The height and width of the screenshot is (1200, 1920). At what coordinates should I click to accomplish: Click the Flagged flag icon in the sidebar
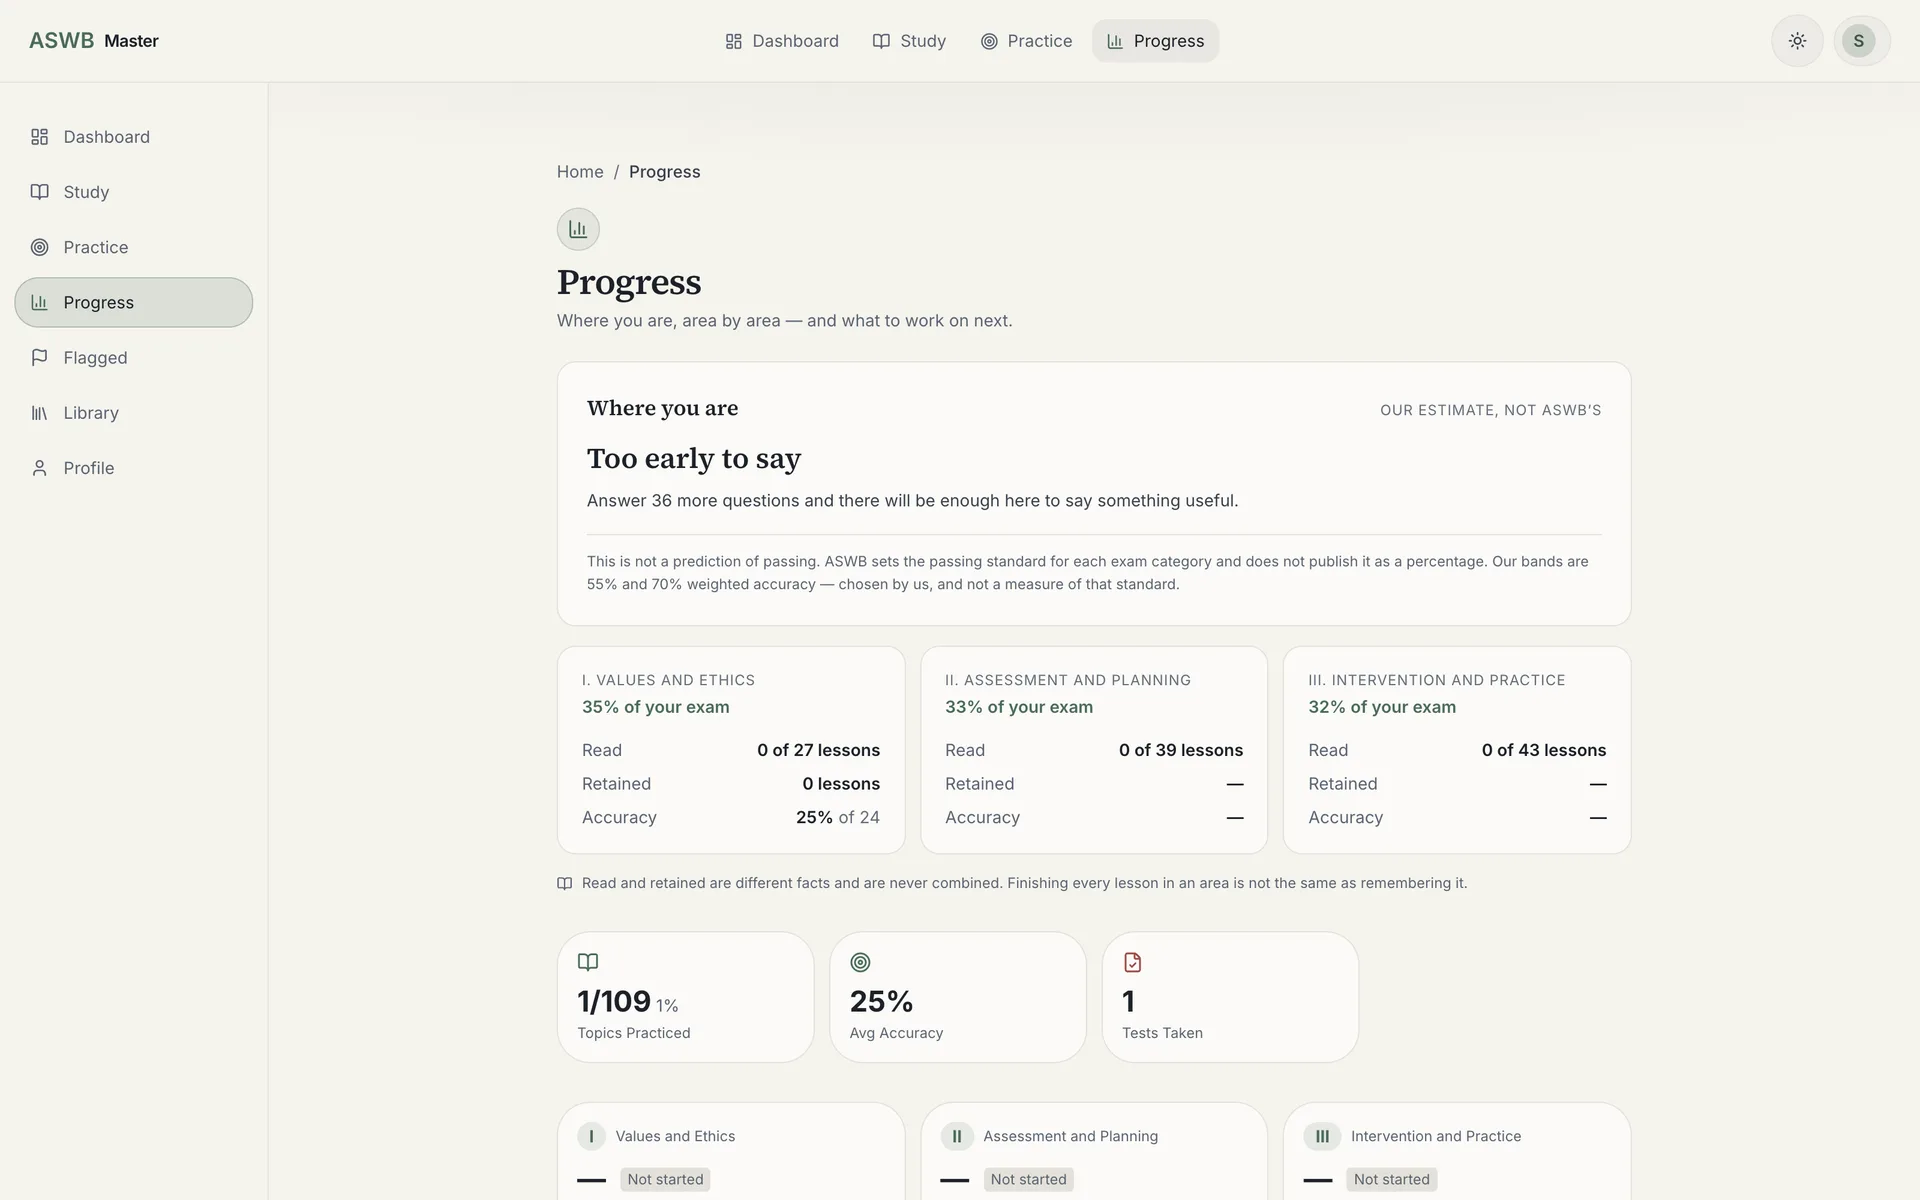coord(40,357)
